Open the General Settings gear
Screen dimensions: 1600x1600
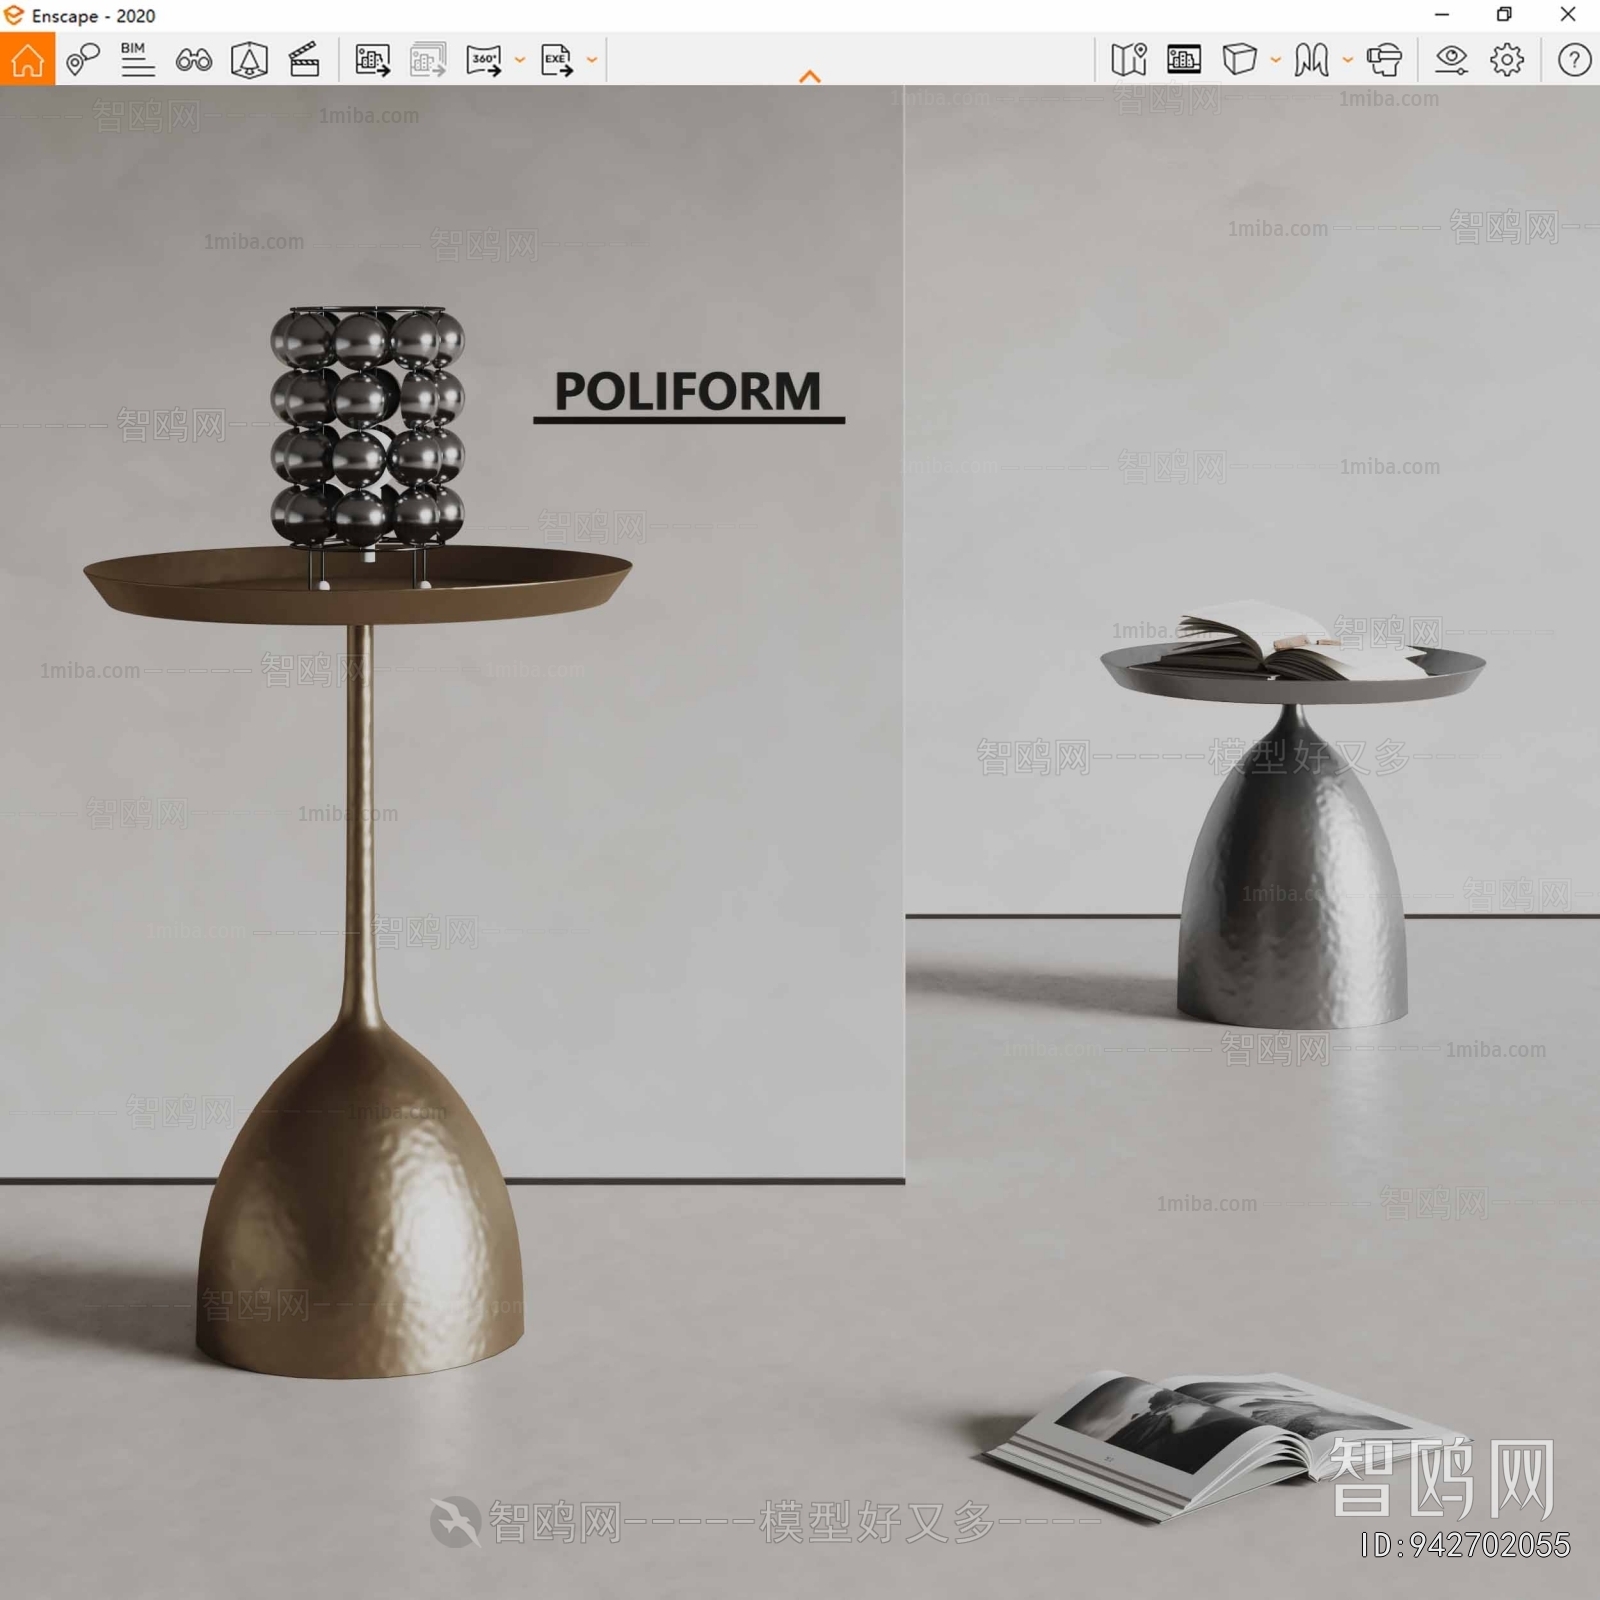[1507, 60]
